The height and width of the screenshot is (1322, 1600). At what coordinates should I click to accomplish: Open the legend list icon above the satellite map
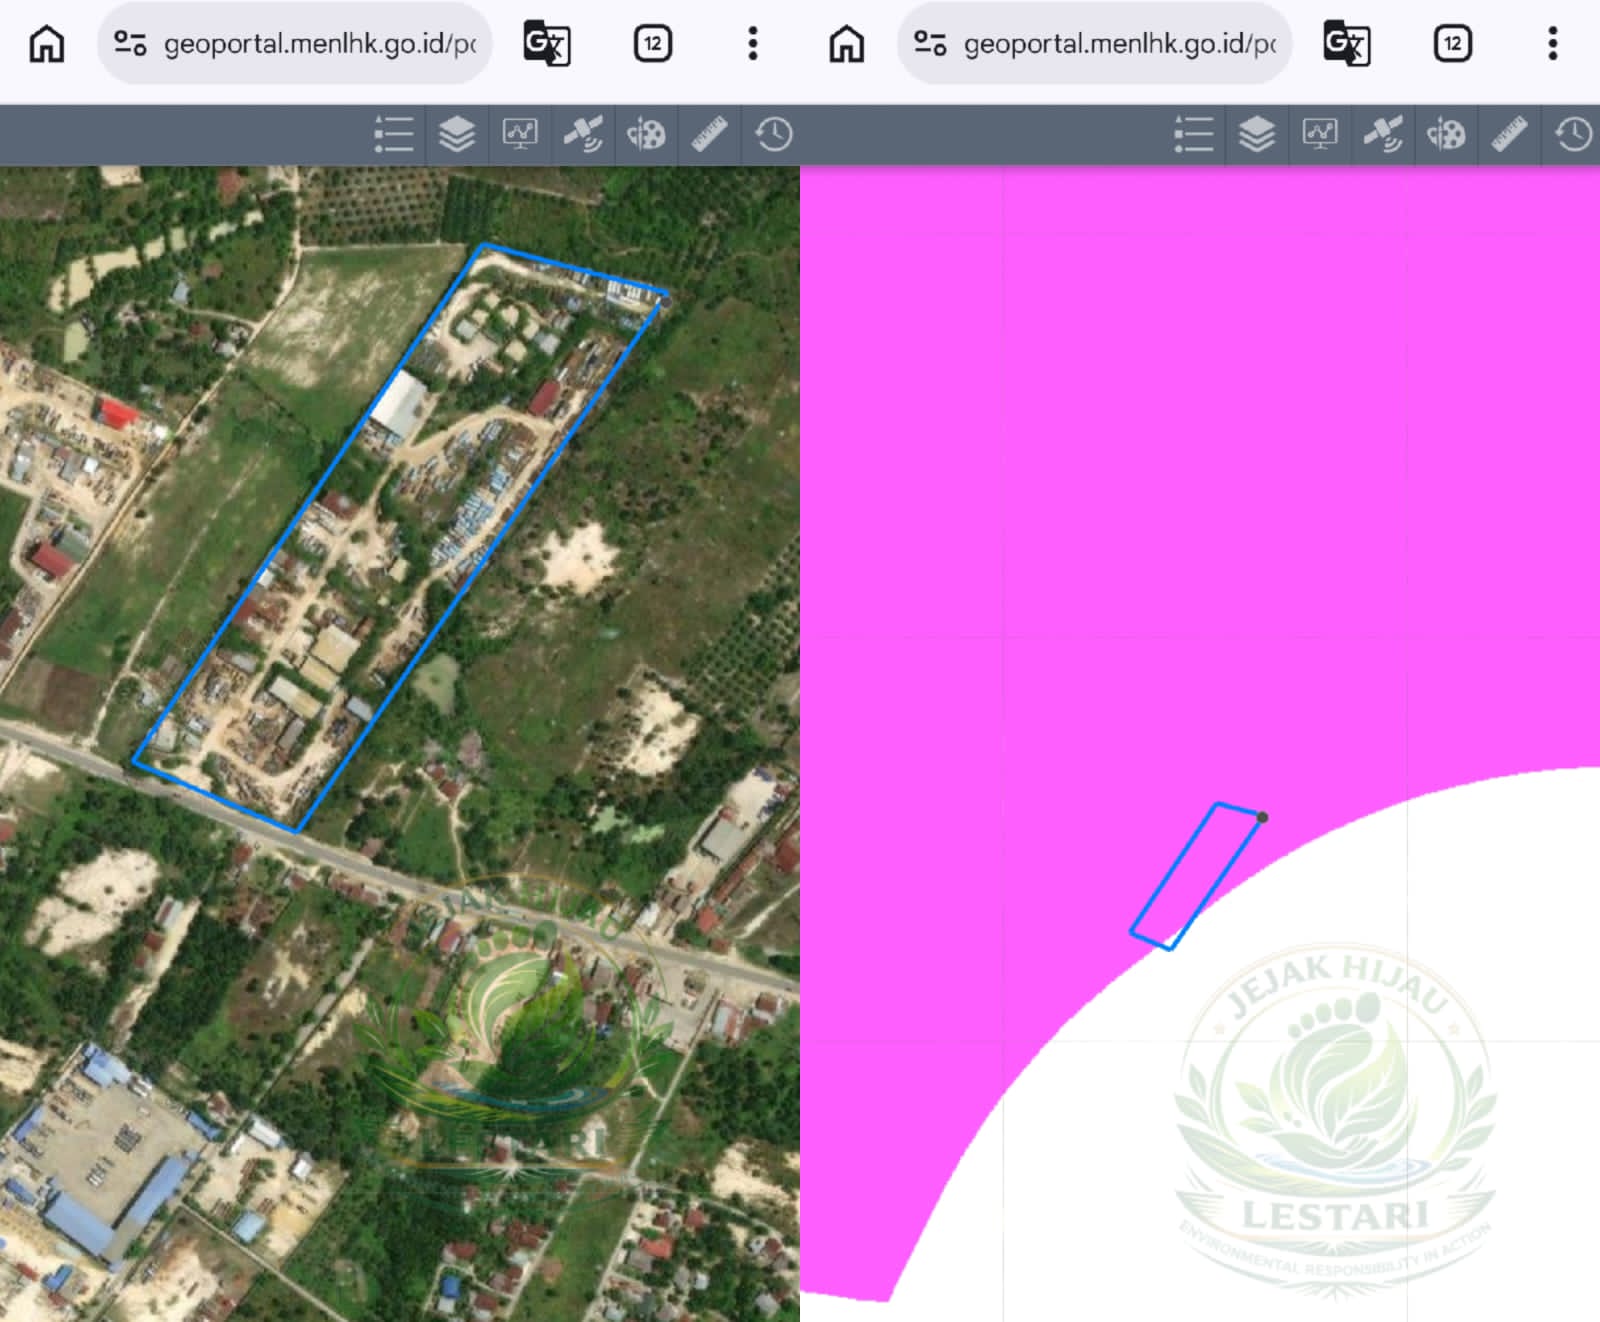tap(393, 134)
